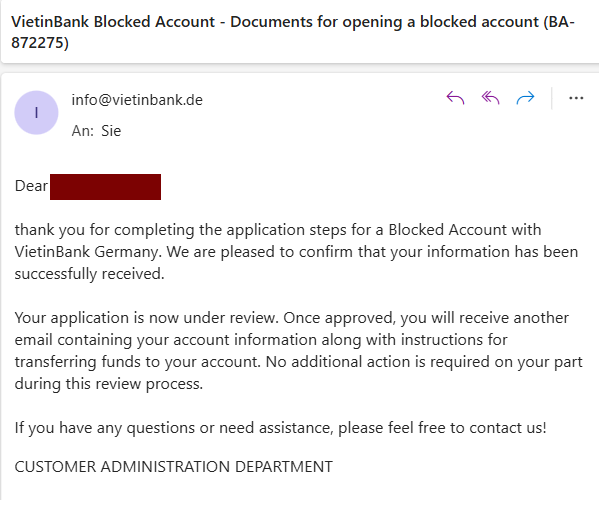Reply to the VietinBank email
This screenshot has width=599, height=505.
coord(455,98)
